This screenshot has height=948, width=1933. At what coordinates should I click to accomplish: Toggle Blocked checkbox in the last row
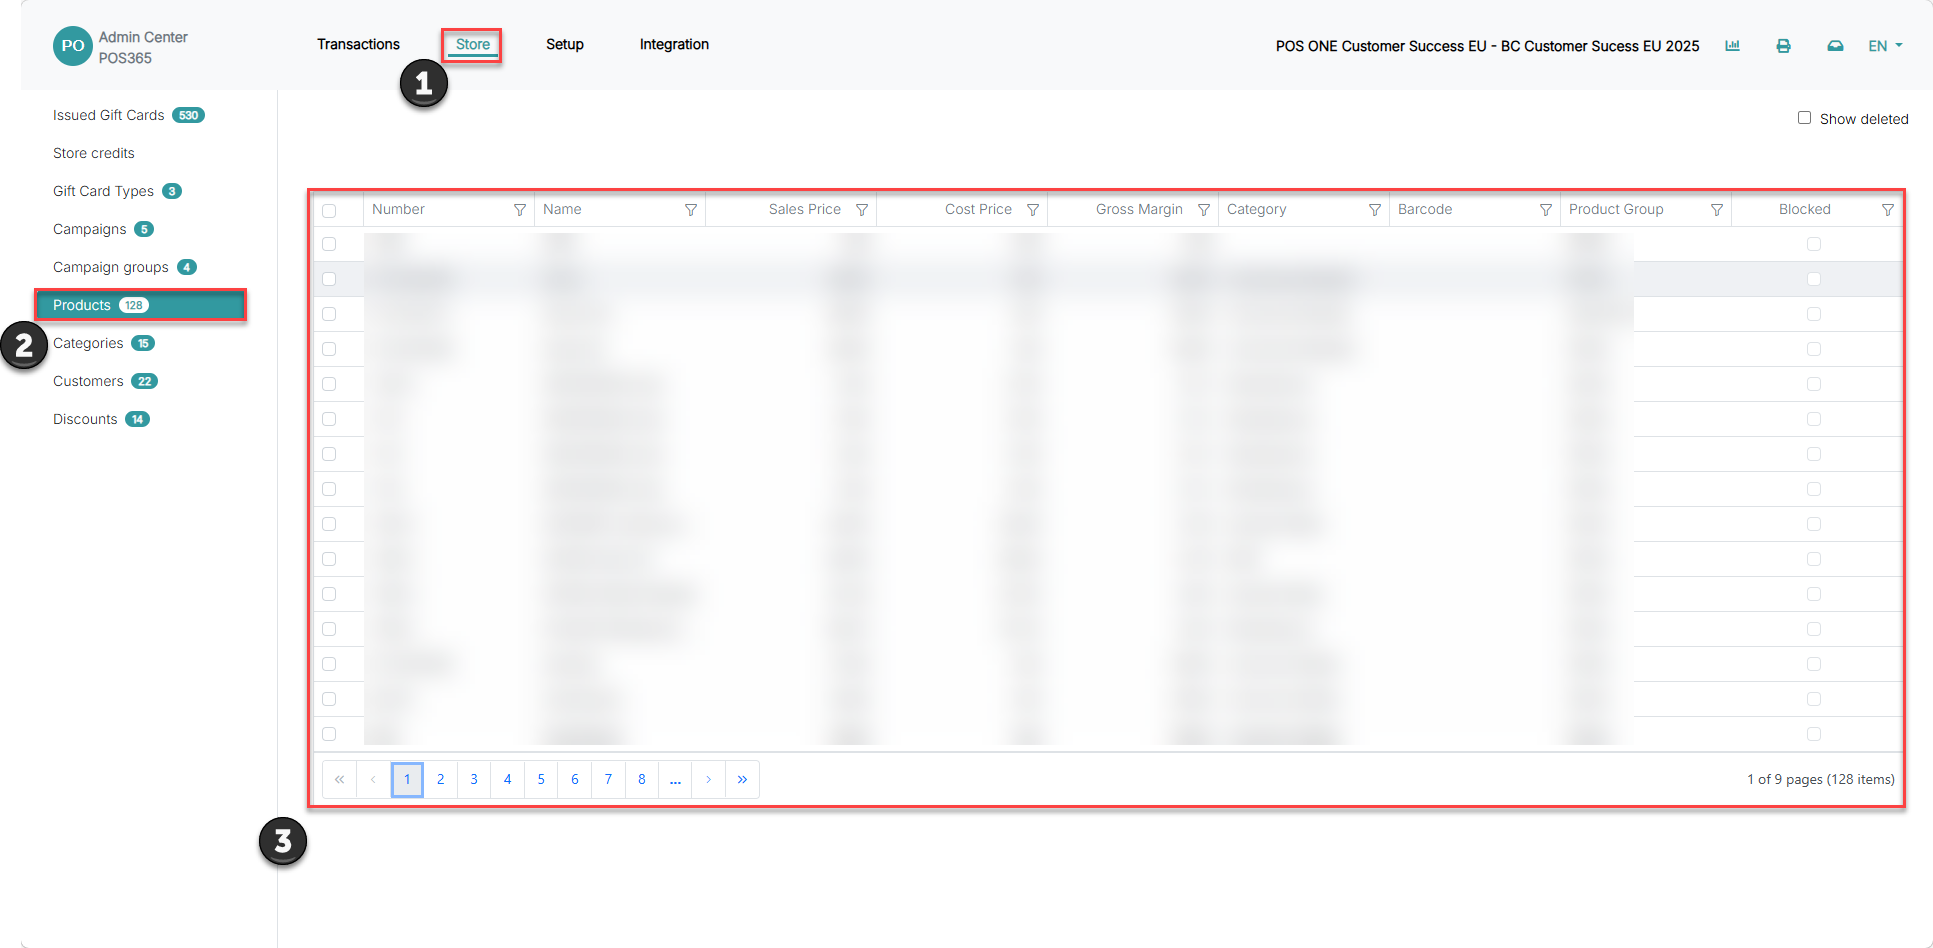pyautogui.click(x=1814, y=734)
